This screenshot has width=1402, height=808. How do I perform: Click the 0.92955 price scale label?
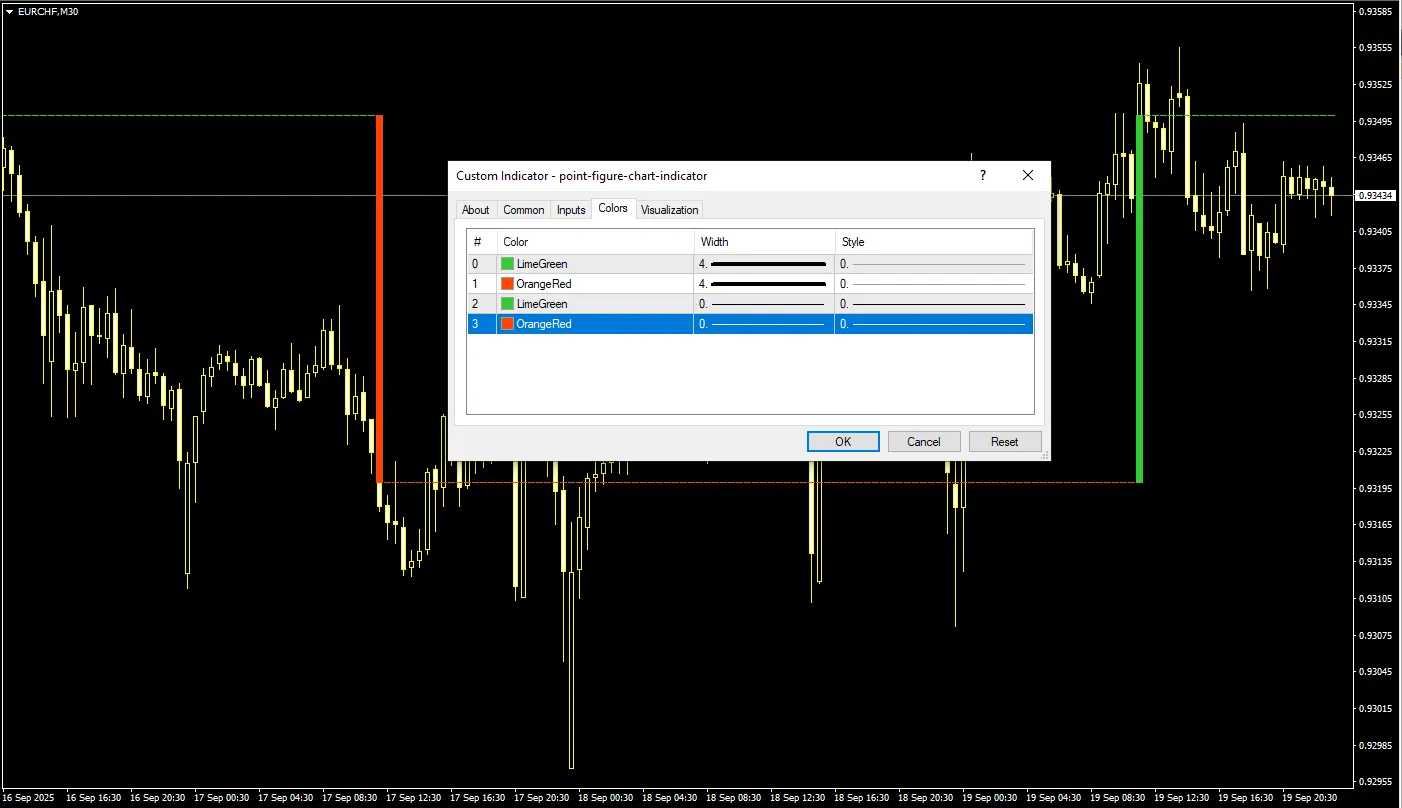tap(1376, 782)
